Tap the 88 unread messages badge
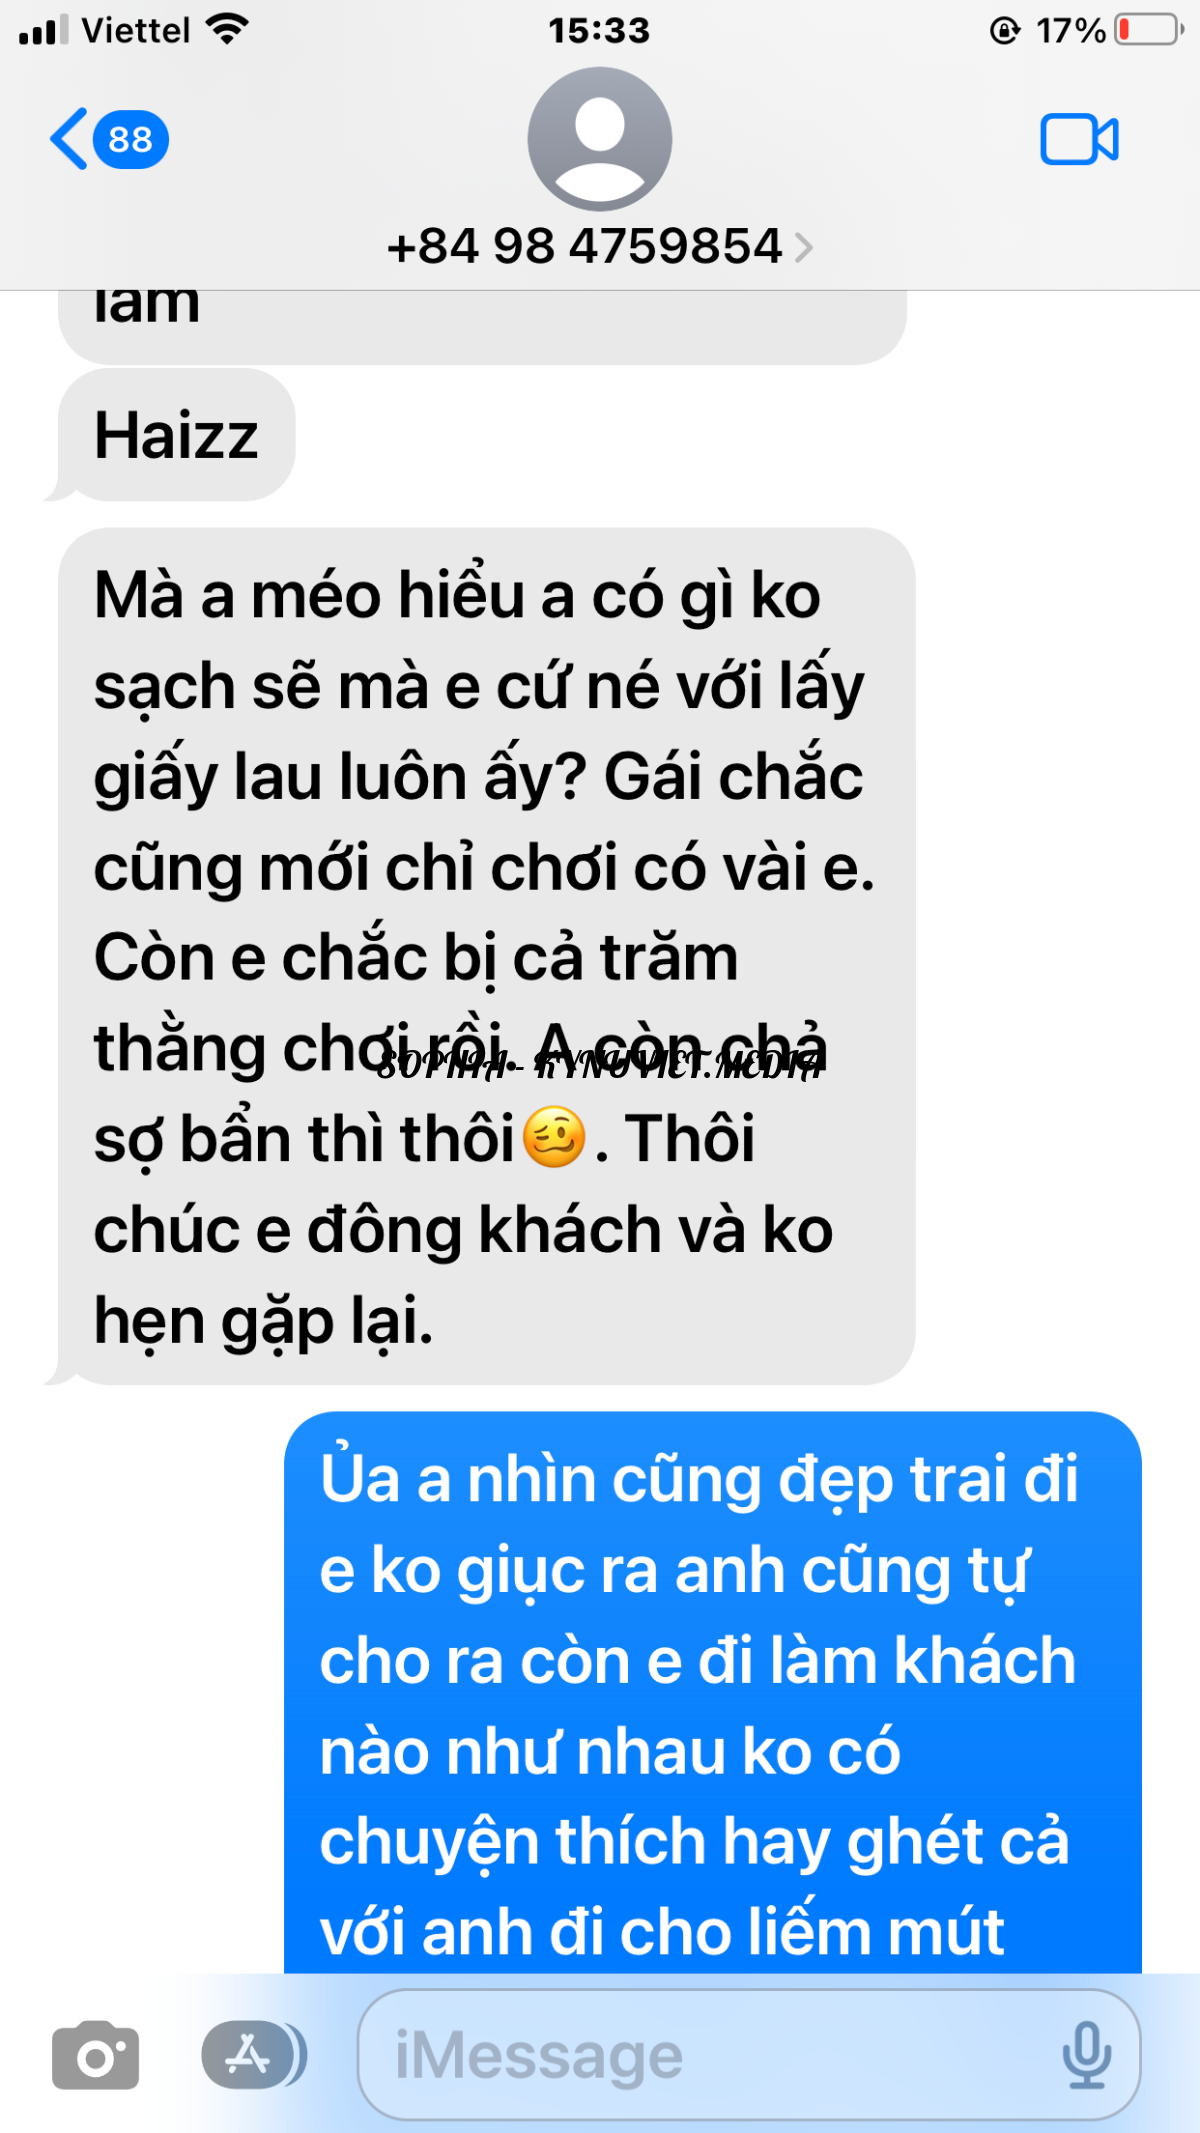The height and width of the screenshot is (2133, 1200). [130, 139]
